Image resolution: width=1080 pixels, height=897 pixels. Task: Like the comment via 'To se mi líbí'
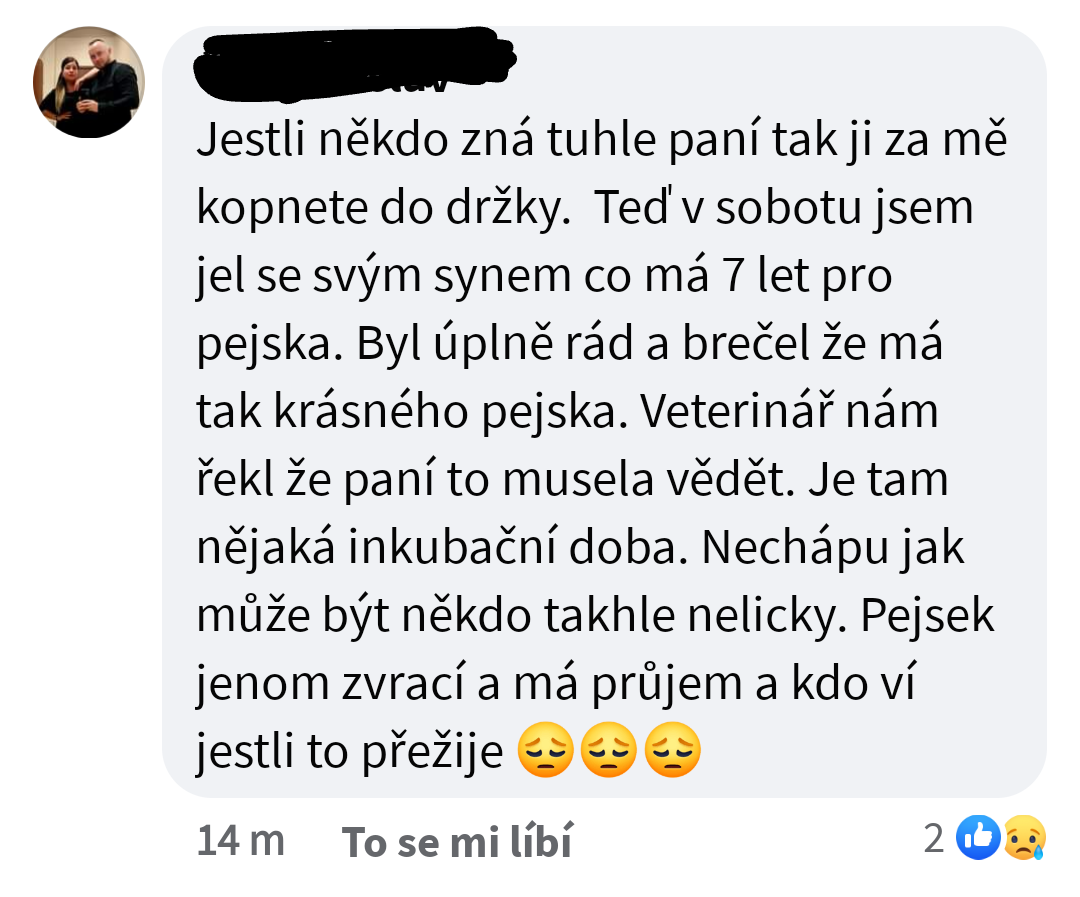click(457, 841)
